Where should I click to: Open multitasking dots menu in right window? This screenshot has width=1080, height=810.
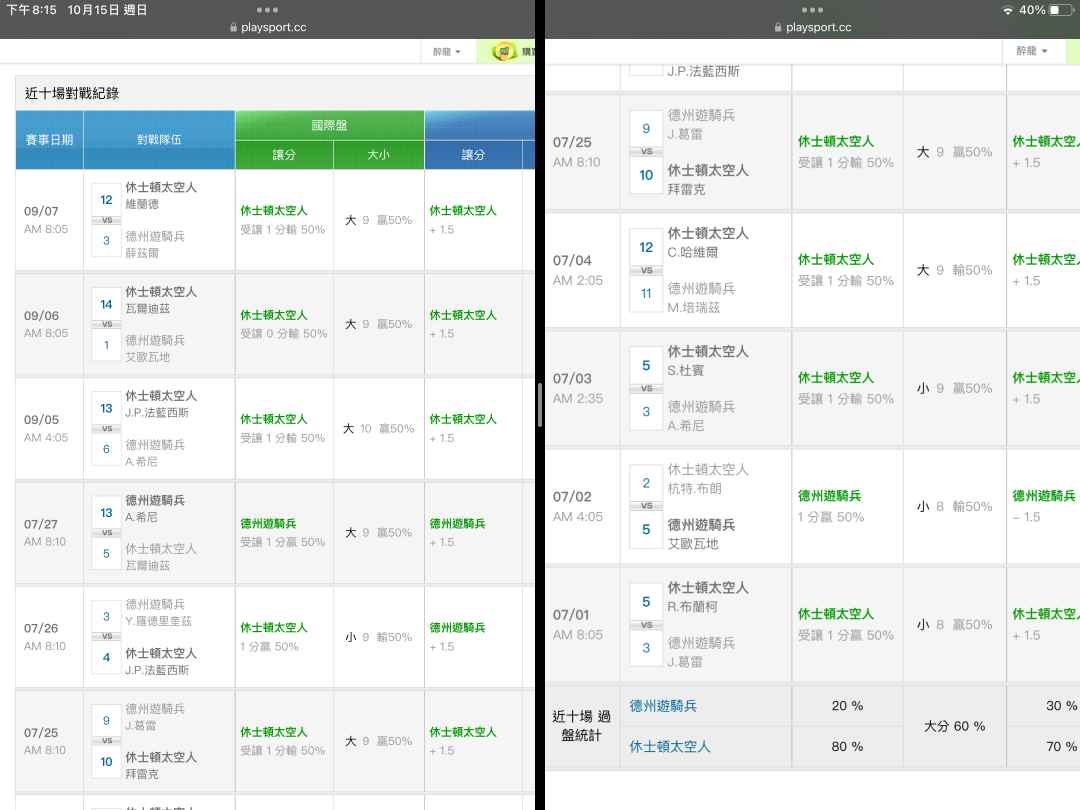(812, 10)
